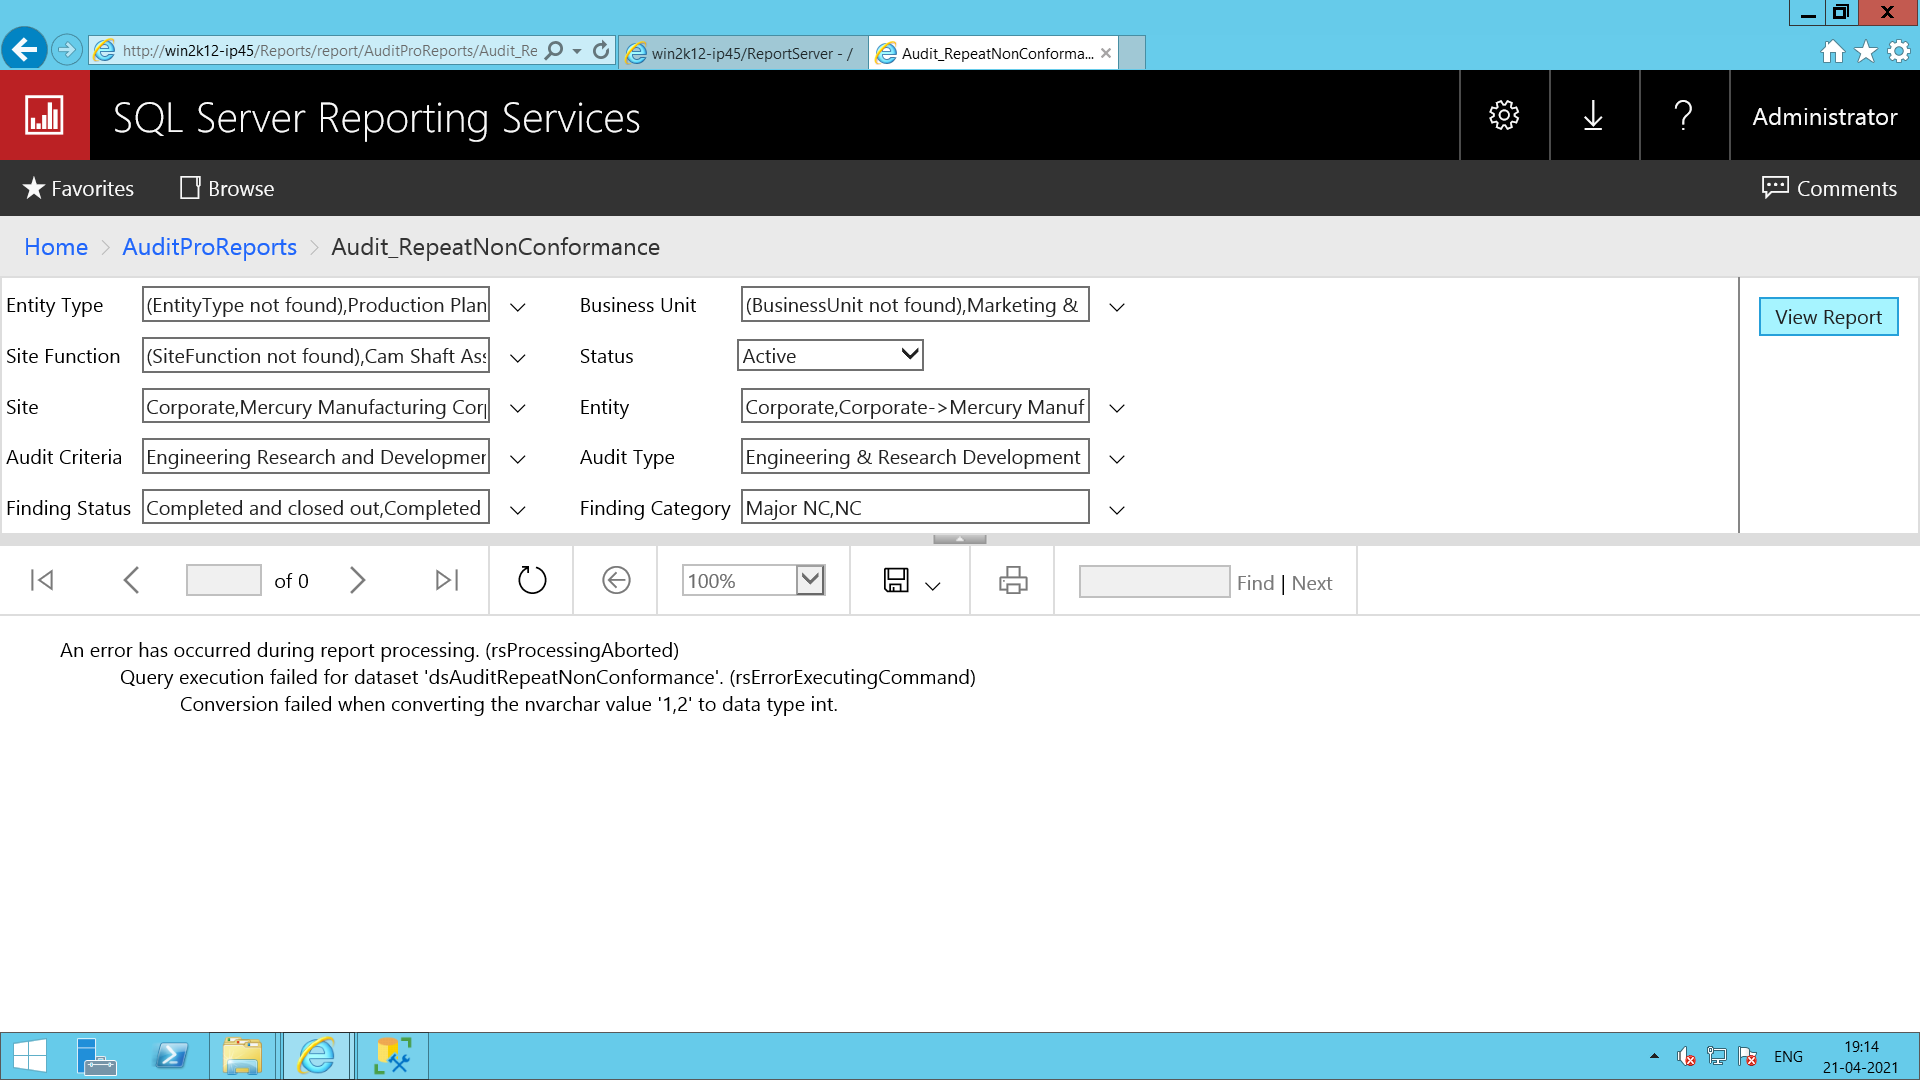The image size is (1920, 1080).
Task: Open Server Manager from the taskbar
Action: pos(97,1056)
